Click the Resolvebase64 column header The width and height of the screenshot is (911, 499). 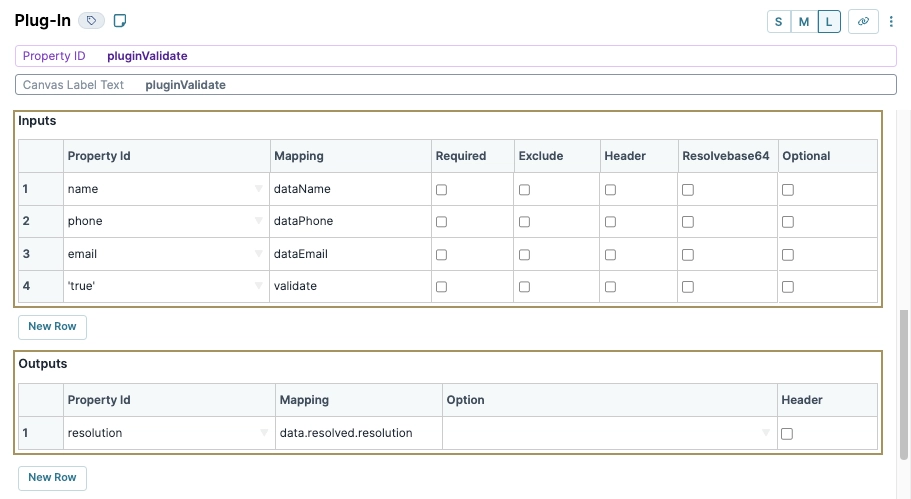(x=726, y=156)
